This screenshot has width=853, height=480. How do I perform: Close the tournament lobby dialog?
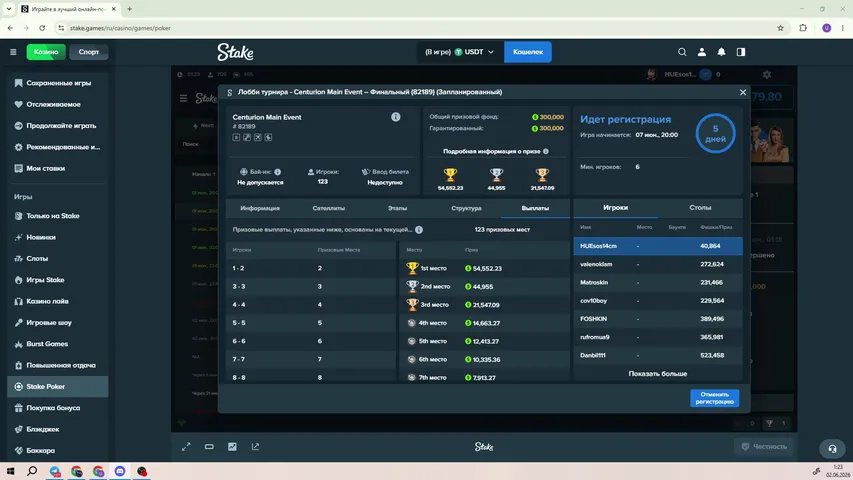743,92
